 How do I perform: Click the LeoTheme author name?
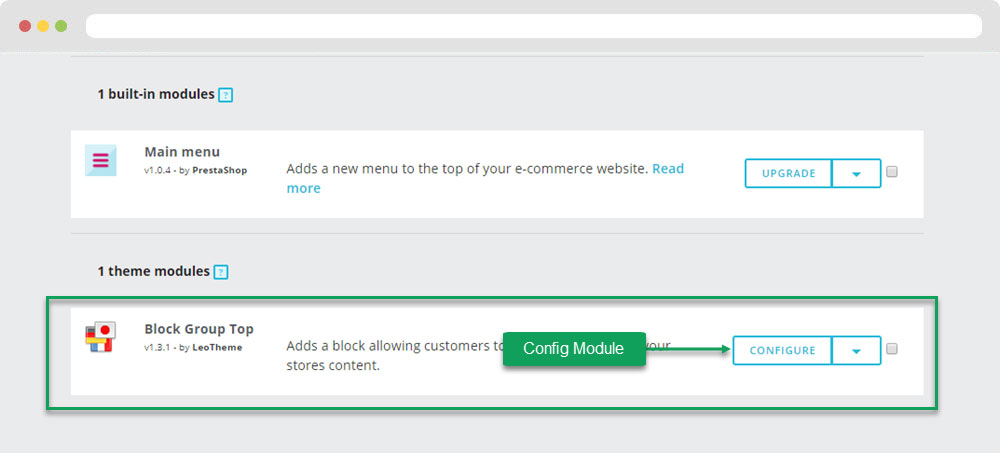(217, 348)
